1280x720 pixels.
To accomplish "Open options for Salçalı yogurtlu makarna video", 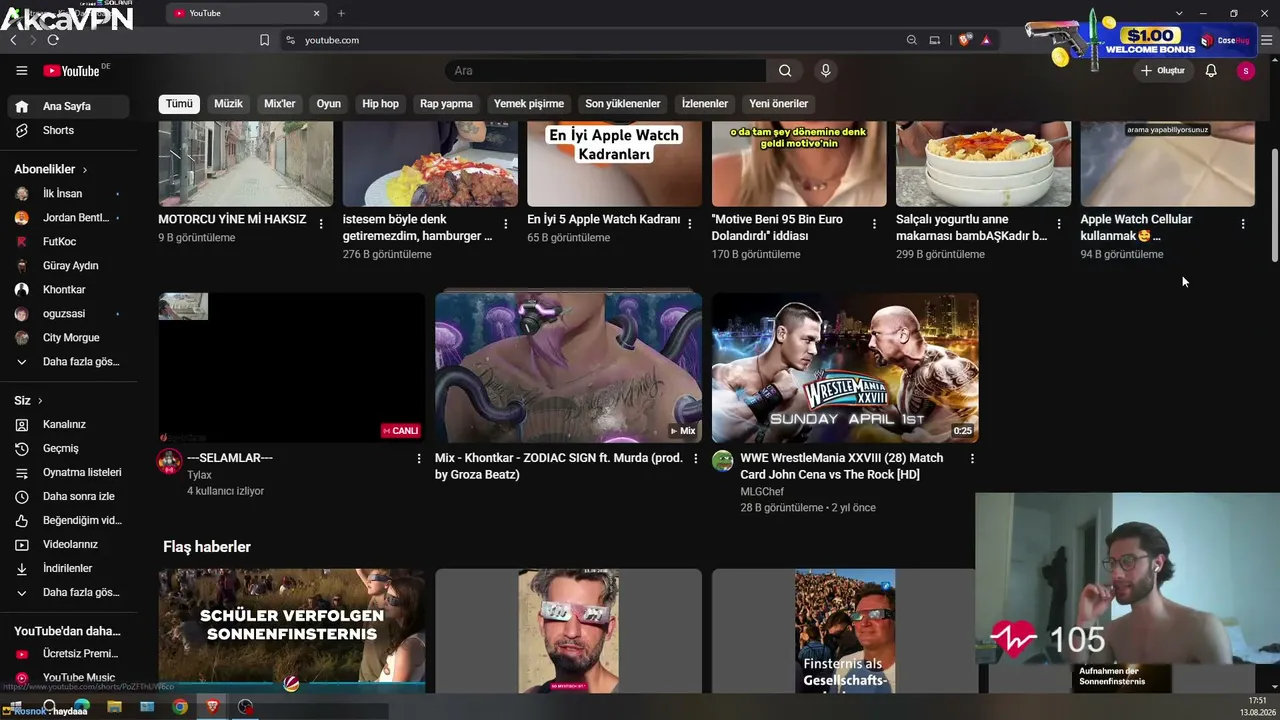I will coord(1059,224).
